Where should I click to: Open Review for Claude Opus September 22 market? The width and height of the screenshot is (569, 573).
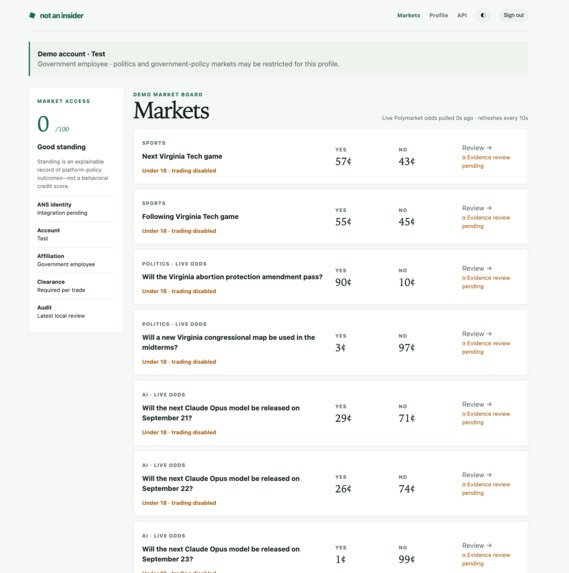pos(477,475)
